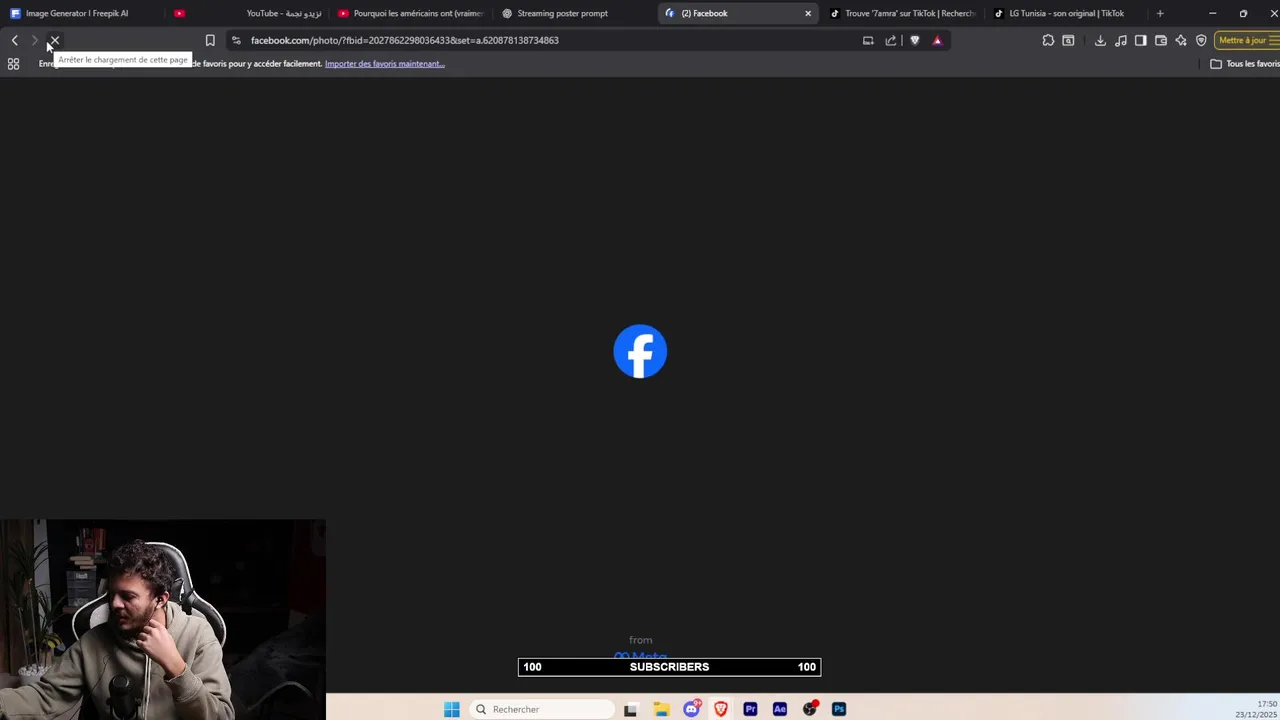
Task: Open the Brave Shields lion icon
Action: click(914, 40)
